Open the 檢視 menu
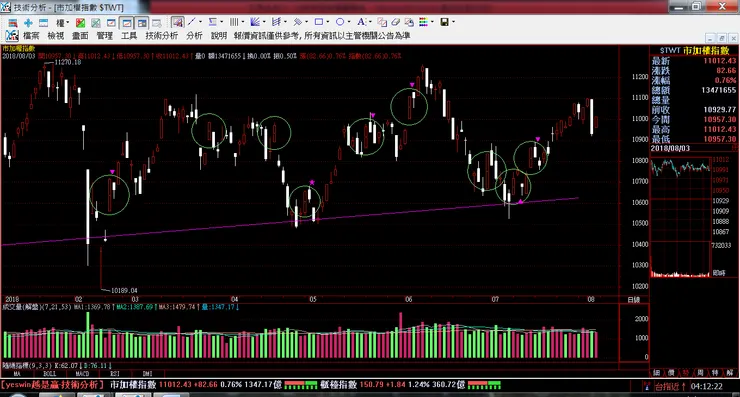This screenshot has width=740, height=397. click(56, 36)
